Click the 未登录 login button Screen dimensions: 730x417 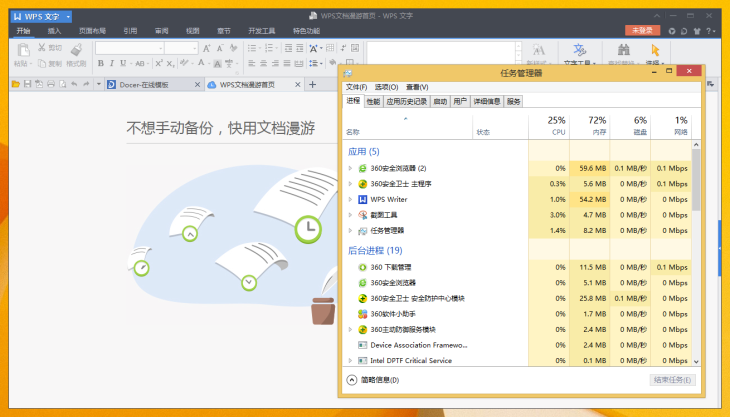click(642, 30)
